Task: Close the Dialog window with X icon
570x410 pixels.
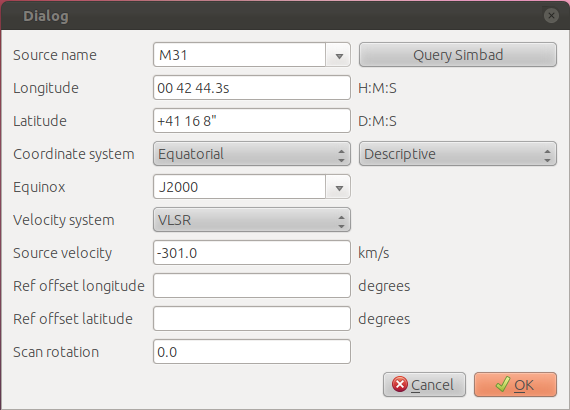Action: [x=551, y=16]
